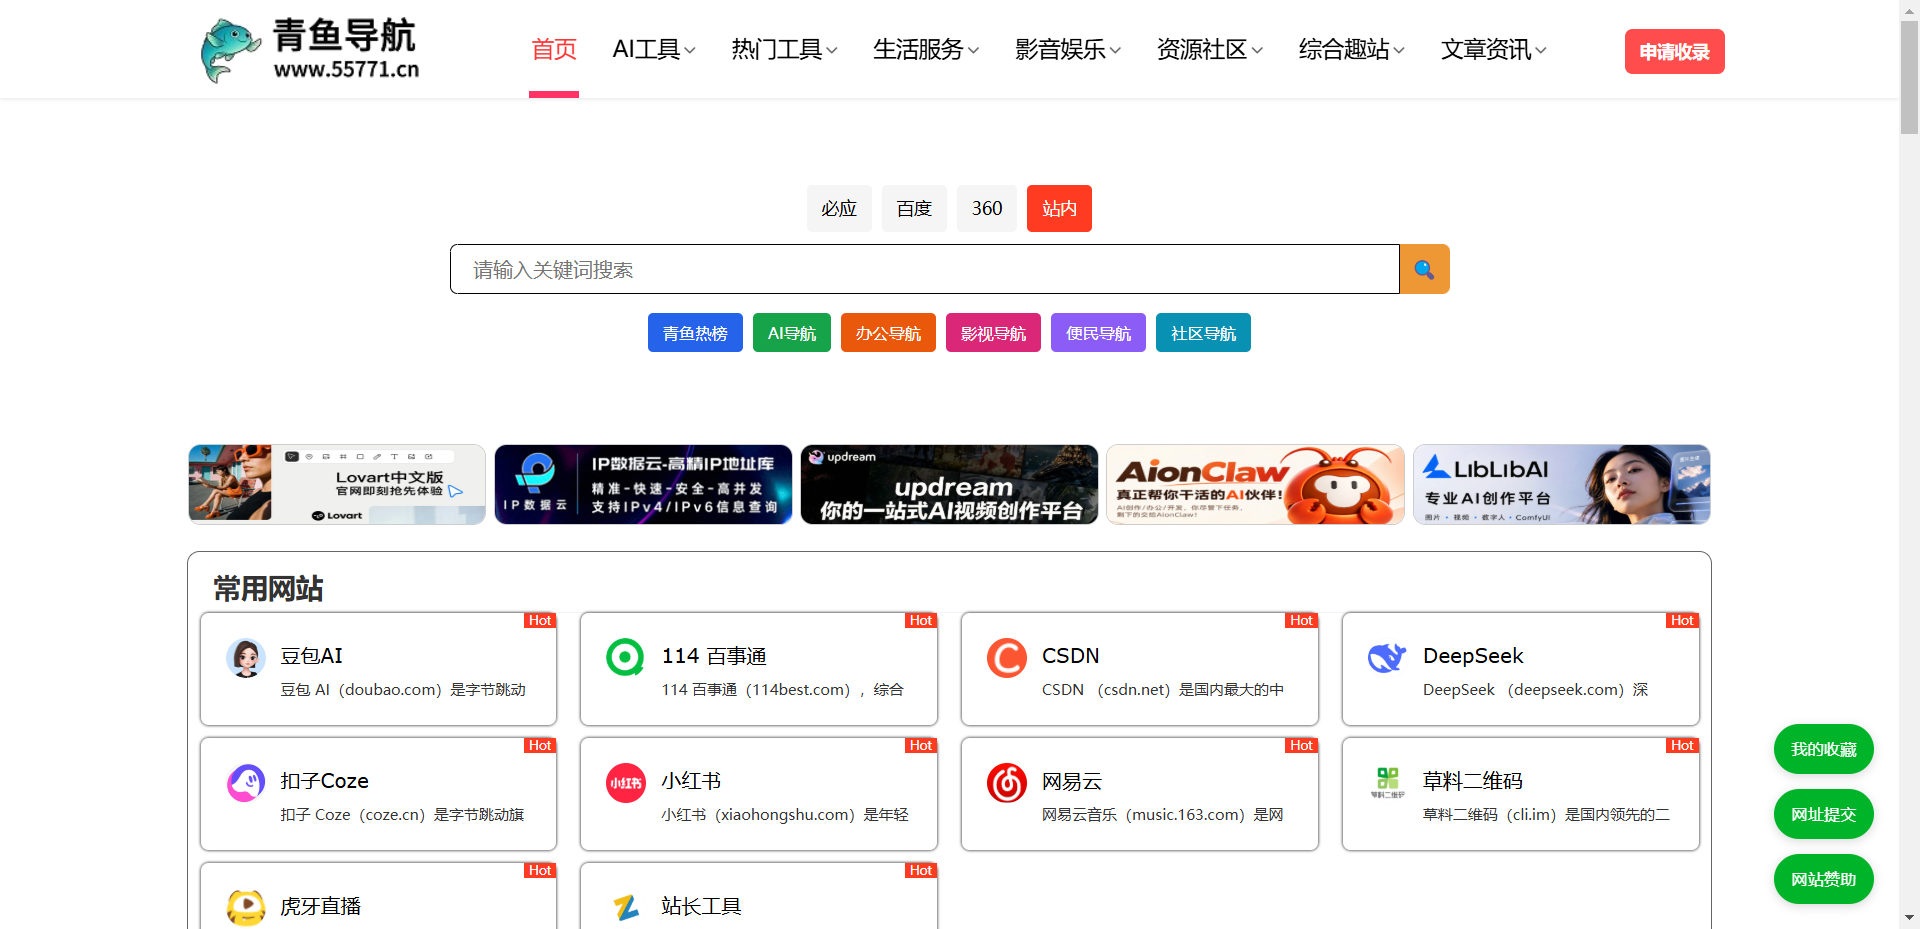Expand the 综合趣站 dropdown menu
The image size is (1920, 929).
coord(1352,50)
